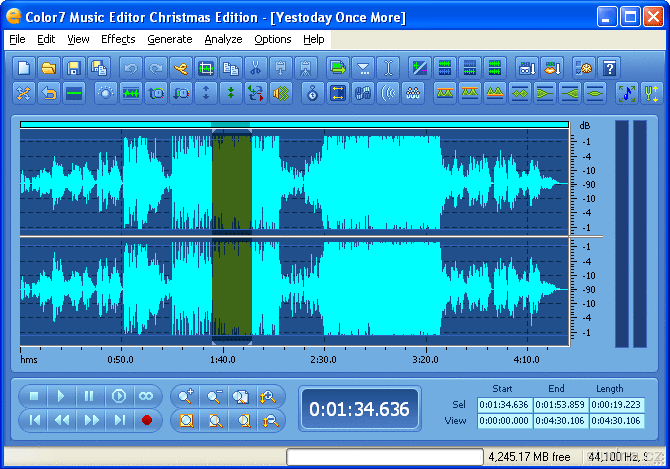Start playback with the play triangle
Viewport: 670px width, 469px height.
pyautogui.click(x=61, y=396)
